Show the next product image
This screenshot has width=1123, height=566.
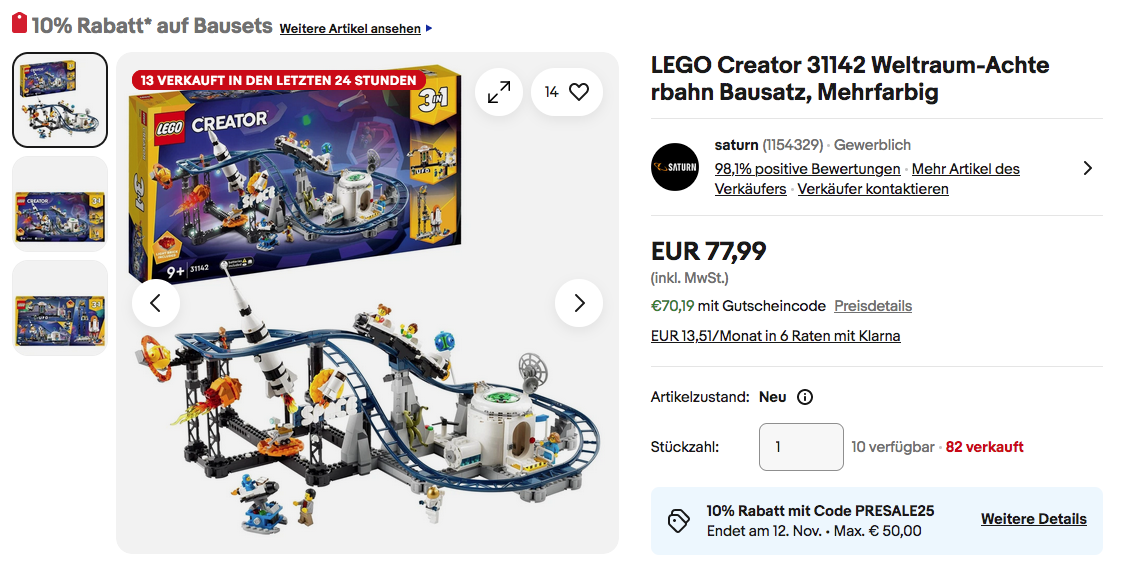click(x=579, y=303)
